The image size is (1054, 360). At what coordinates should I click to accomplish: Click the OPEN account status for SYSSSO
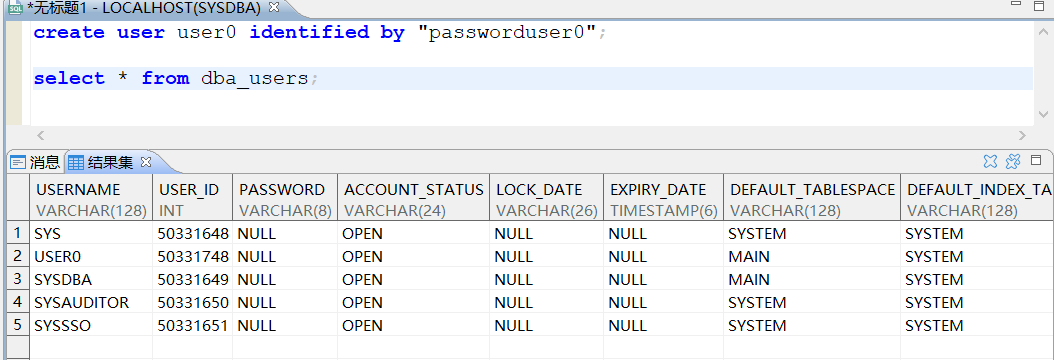413,325
